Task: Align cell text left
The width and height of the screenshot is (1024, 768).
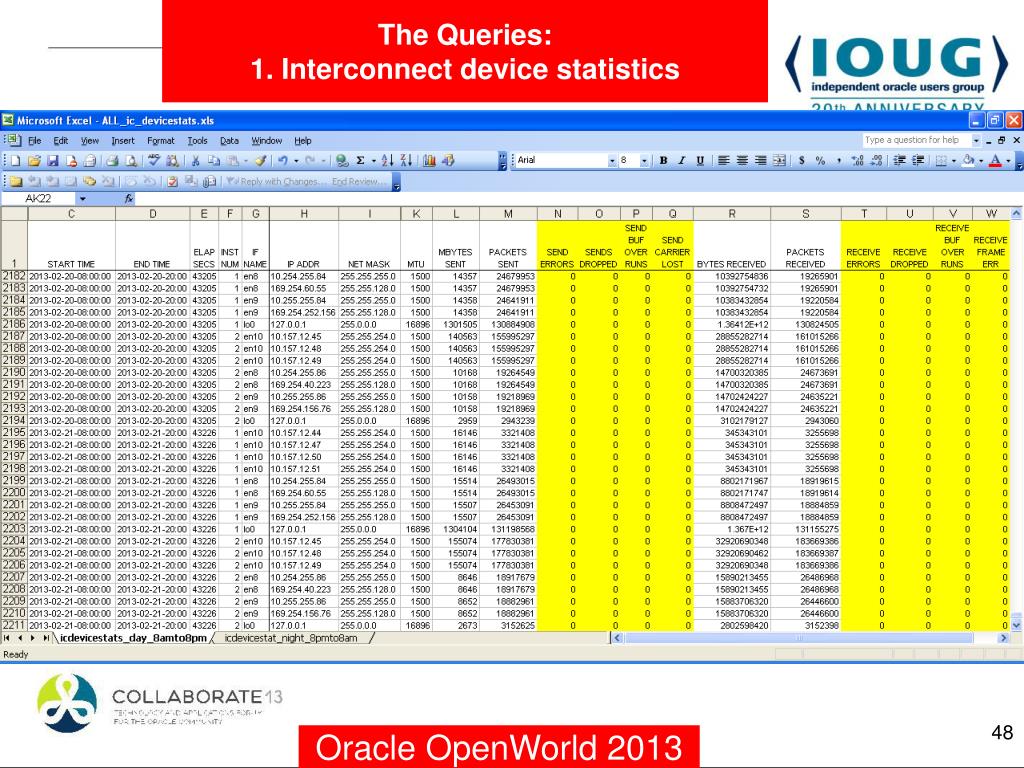Action: 724,161
